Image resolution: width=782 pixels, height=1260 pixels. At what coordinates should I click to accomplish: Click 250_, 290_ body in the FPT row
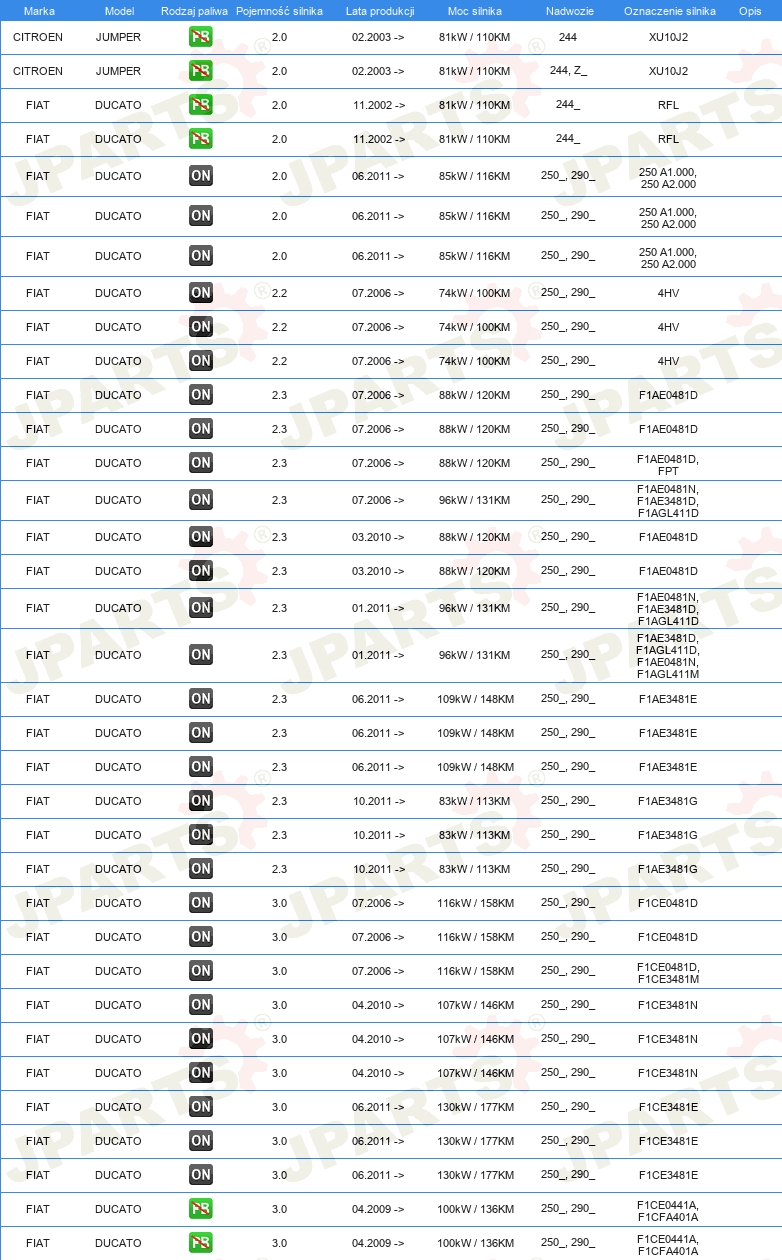(568, 462)
